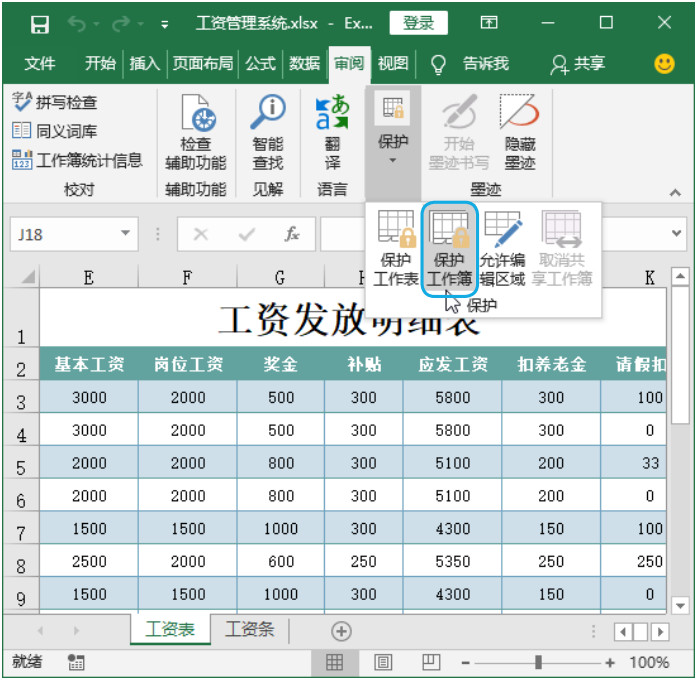Click the zoom slider handle
The height and width of the screenshot is (681, 697).
[538, 662]
